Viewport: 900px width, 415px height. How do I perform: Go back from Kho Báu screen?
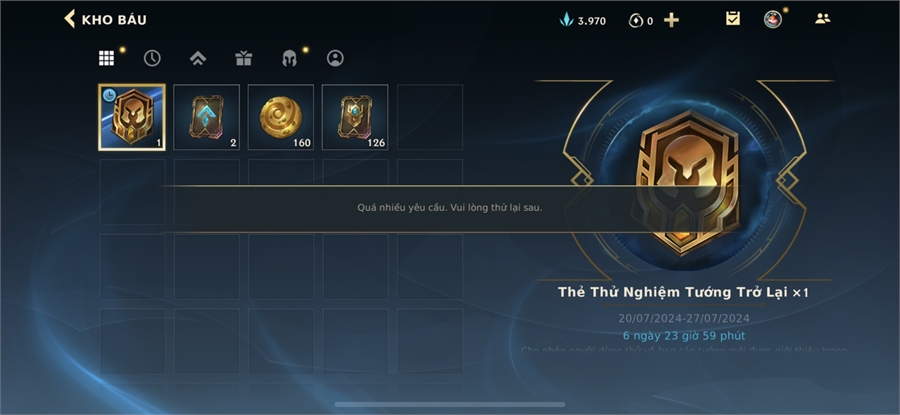[69, 19]
